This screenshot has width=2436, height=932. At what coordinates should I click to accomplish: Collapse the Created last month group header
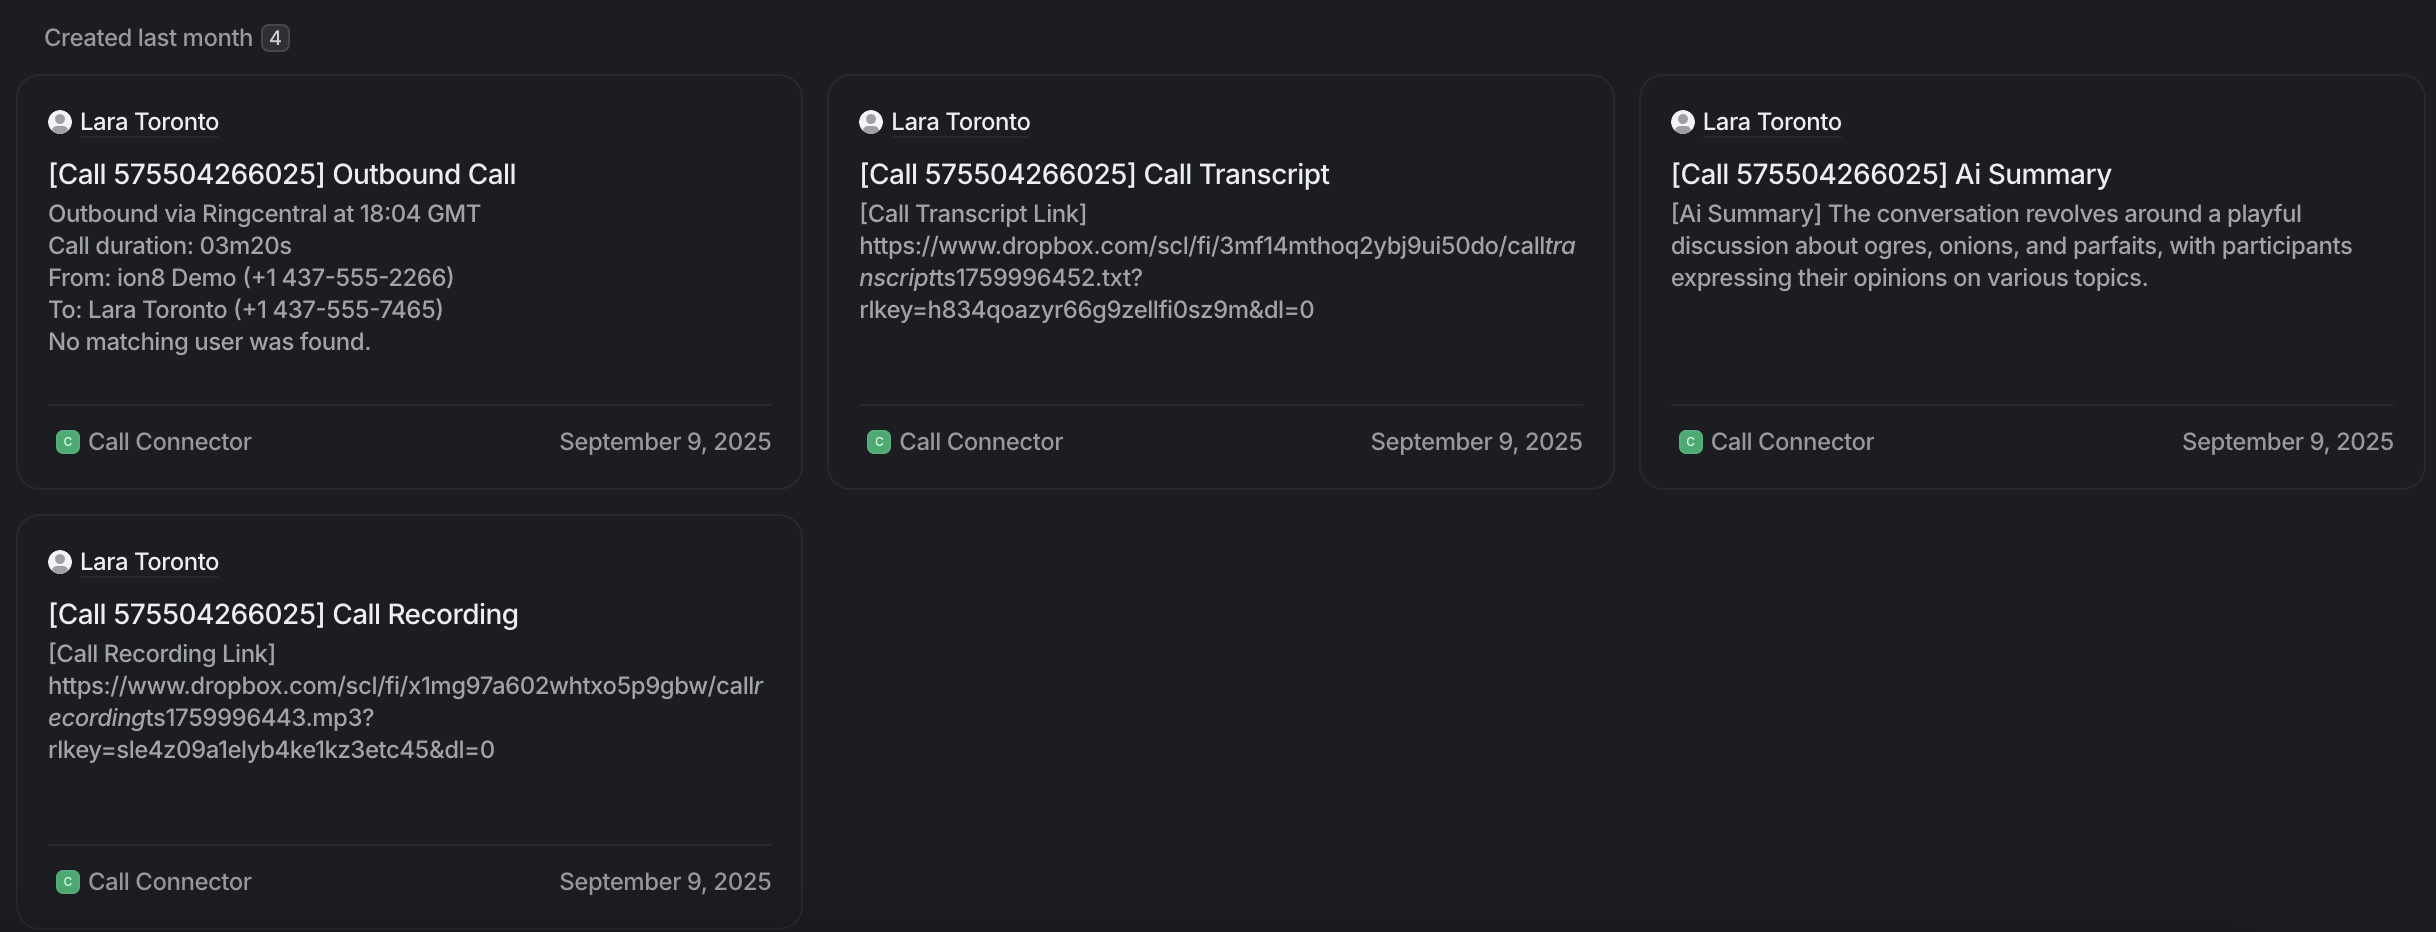pos(148,38)
